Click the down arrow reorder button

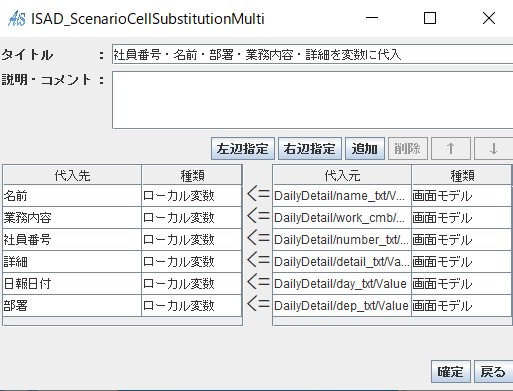point(494,148)
